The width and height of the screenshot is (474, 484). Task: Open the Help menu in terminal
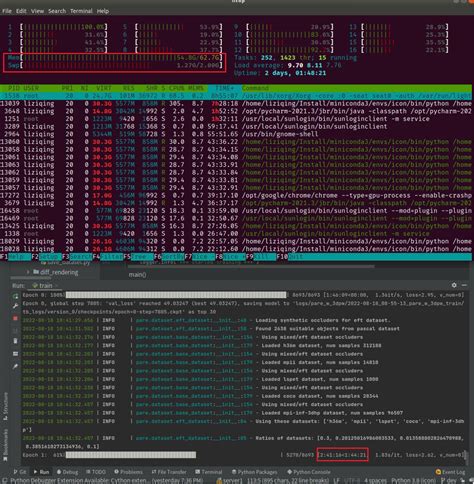103,11
